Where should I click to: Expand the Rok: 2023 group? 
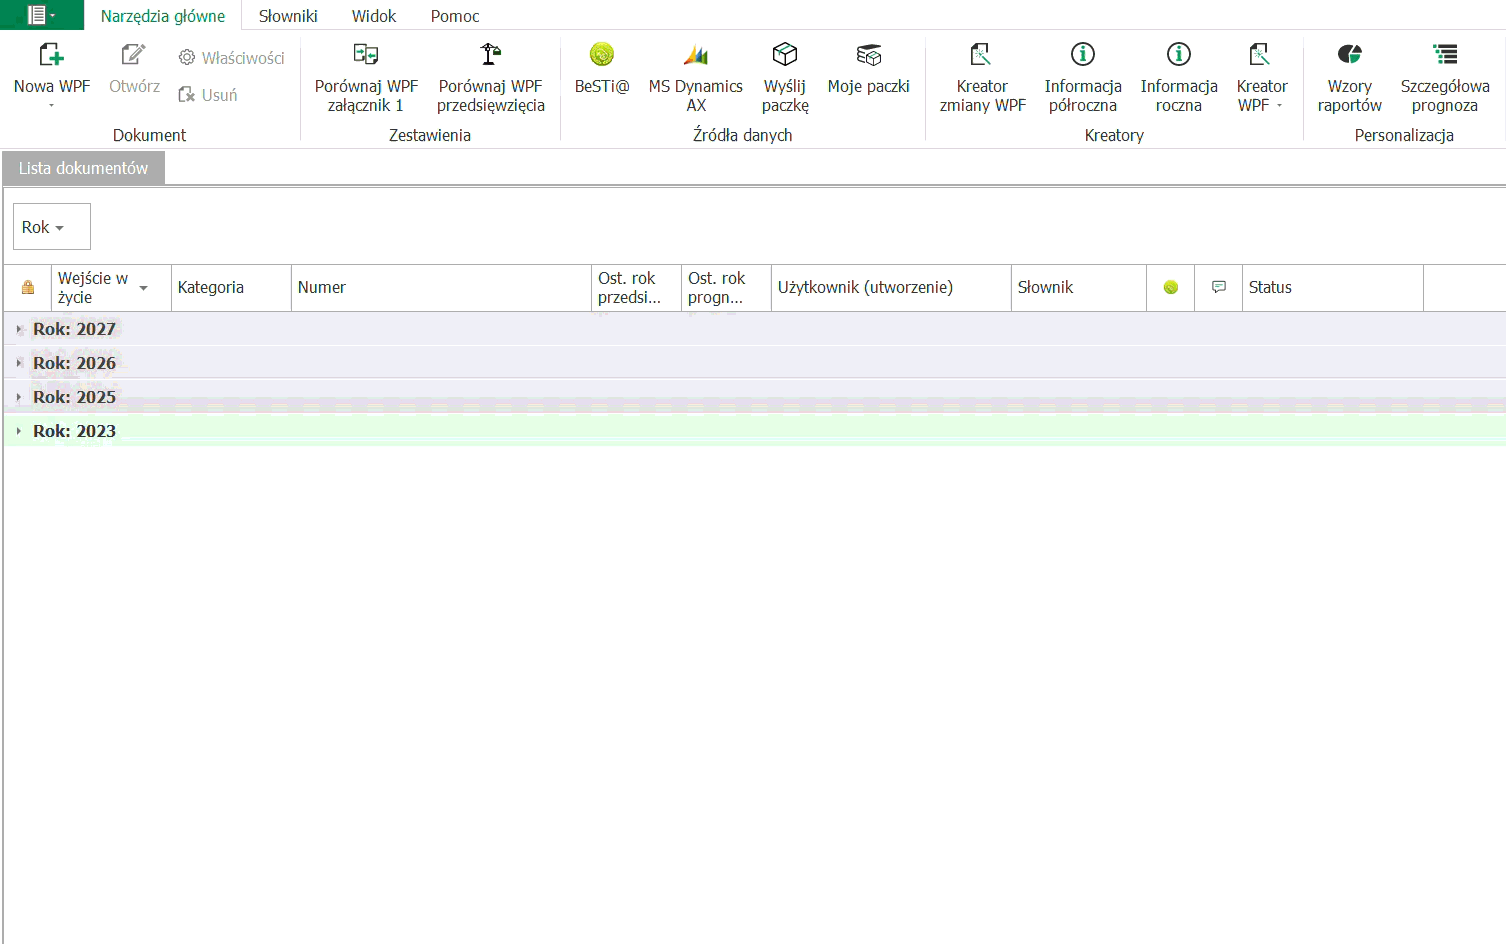(x=19, y=431)
